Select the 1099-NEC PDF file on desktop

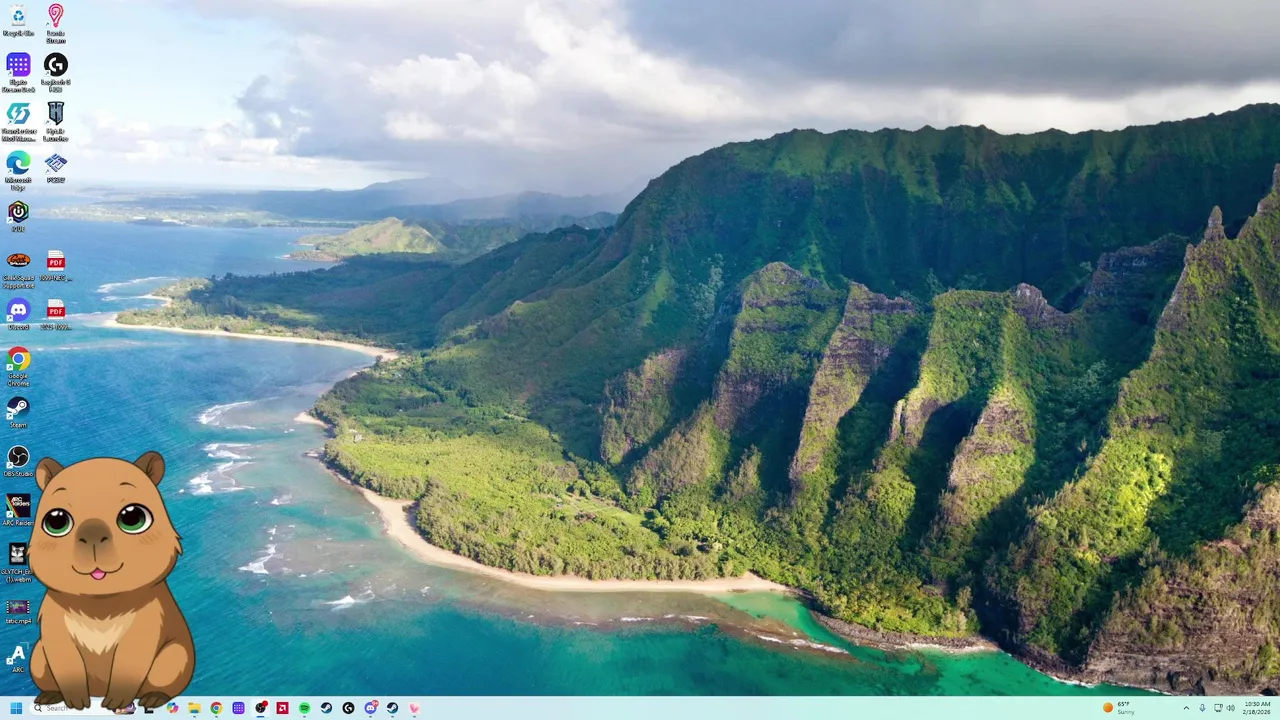(55, 265)
